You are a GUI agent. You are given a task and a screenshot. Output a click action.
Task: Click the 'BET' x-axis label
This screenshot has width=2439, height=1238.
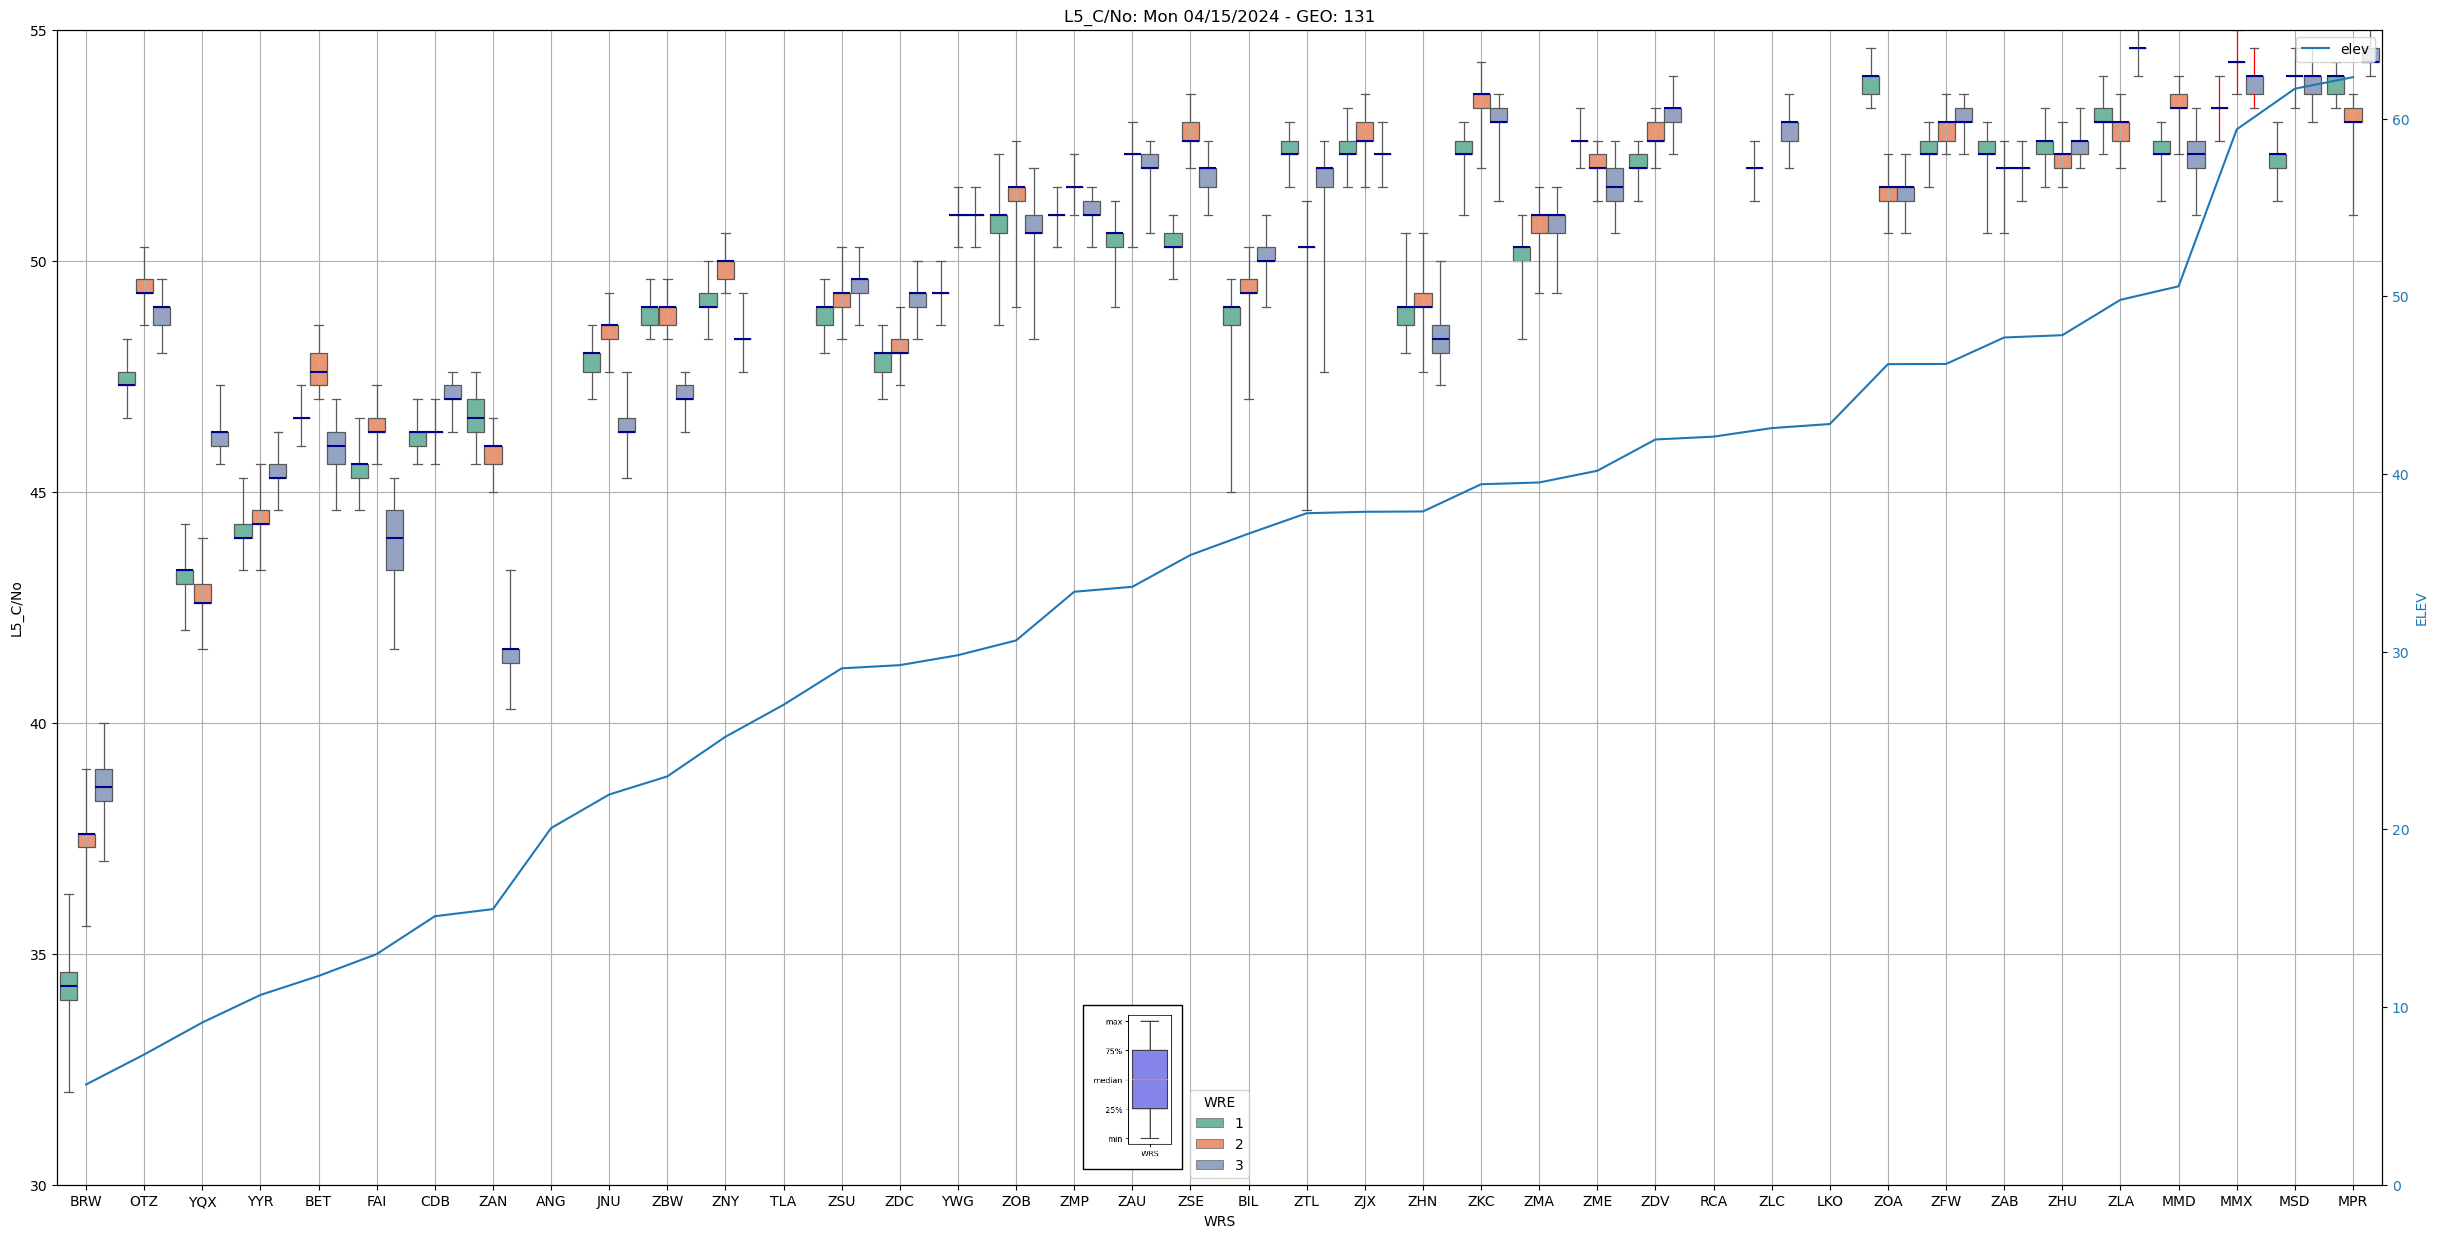click(x=318, y=1202)
